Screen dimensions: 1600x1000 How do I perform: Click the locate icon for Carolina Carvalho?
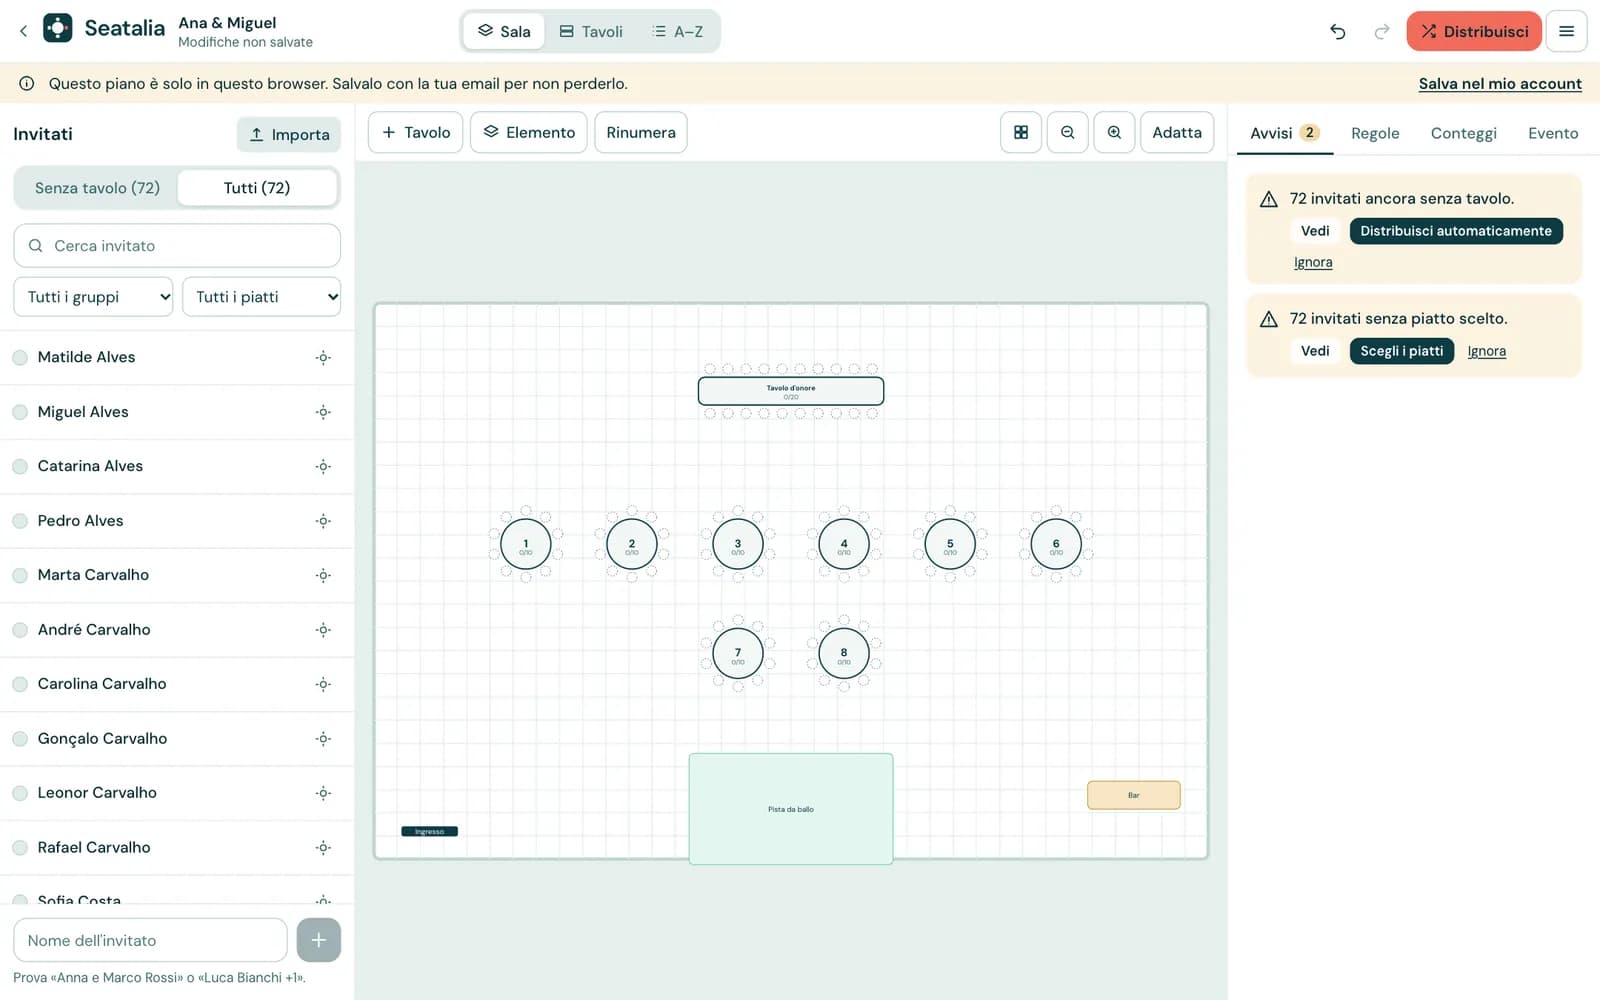pyautogui.click(x=323, y=684)
